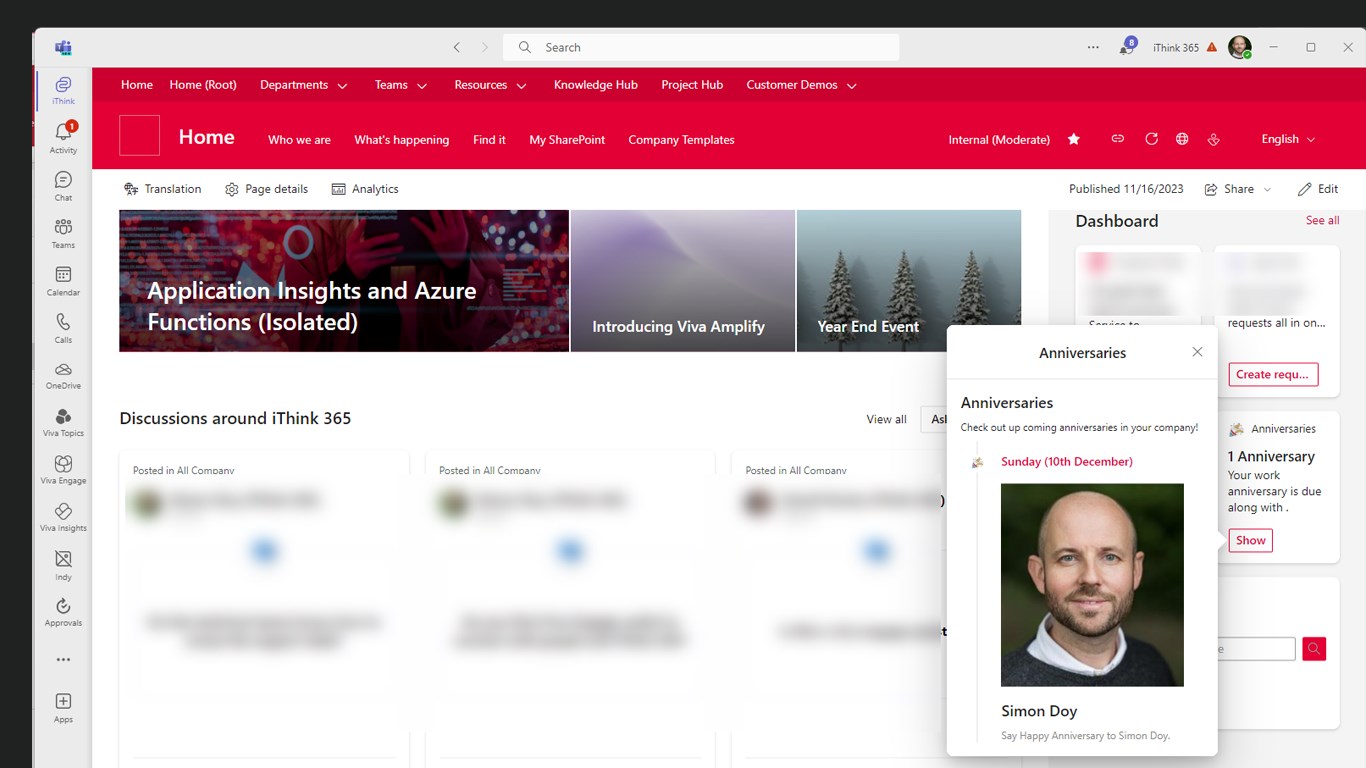This screenshot has height=768, width=1366.
Task: Click Show on the Anniversaries card
Action: tap(1250, 540)
